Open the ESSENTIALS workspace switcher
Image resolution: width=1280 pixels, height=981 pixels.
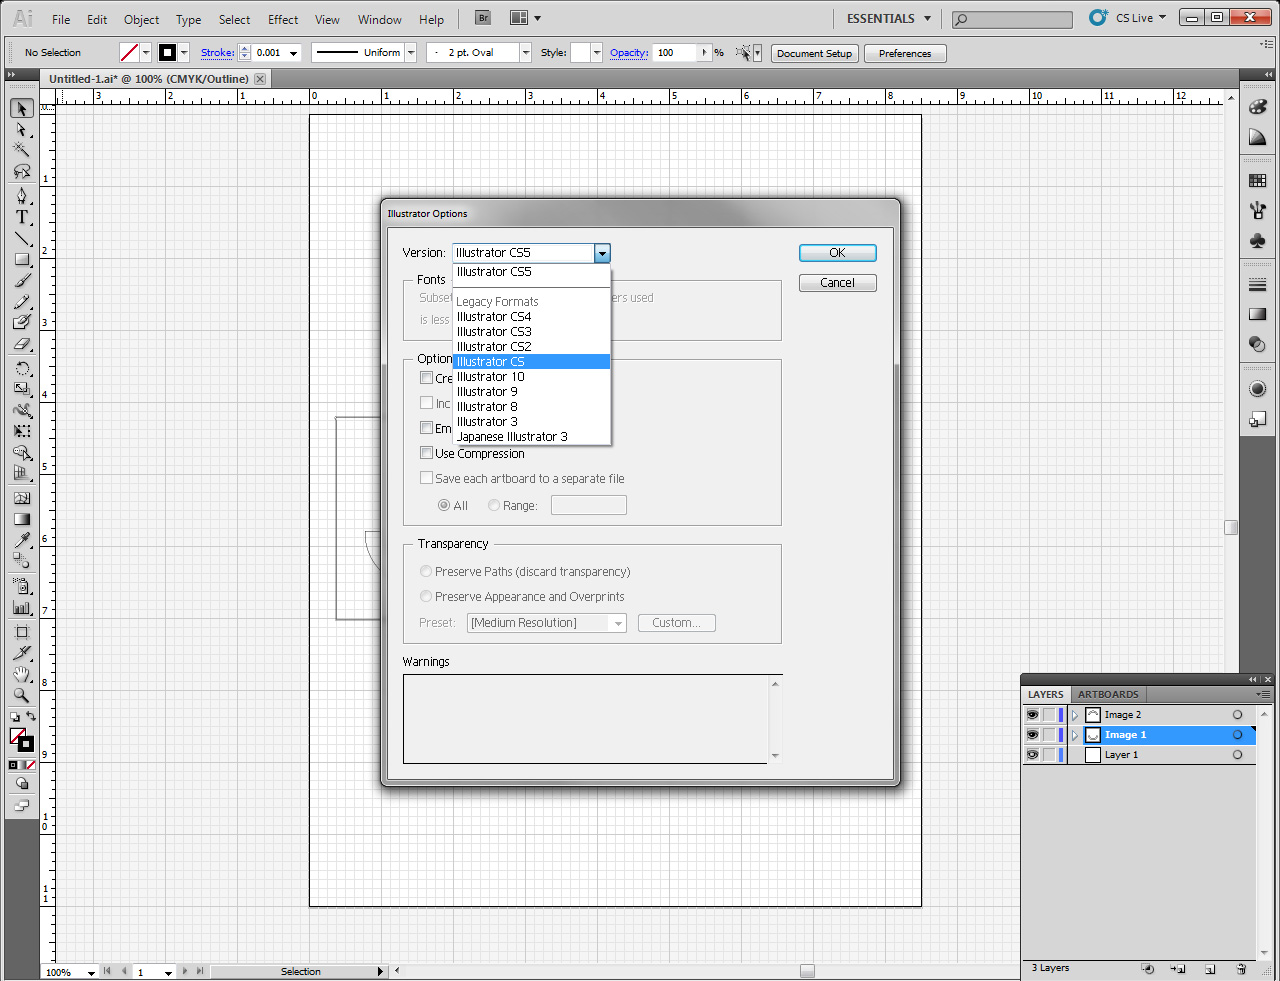pos(889,18)
